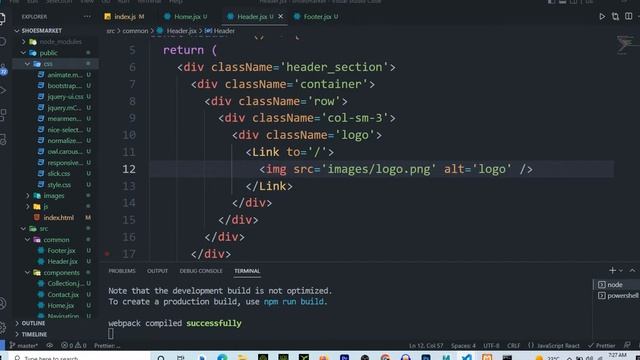
Task: Open the errors and warnings counter in the status bar
Action: 74,346
